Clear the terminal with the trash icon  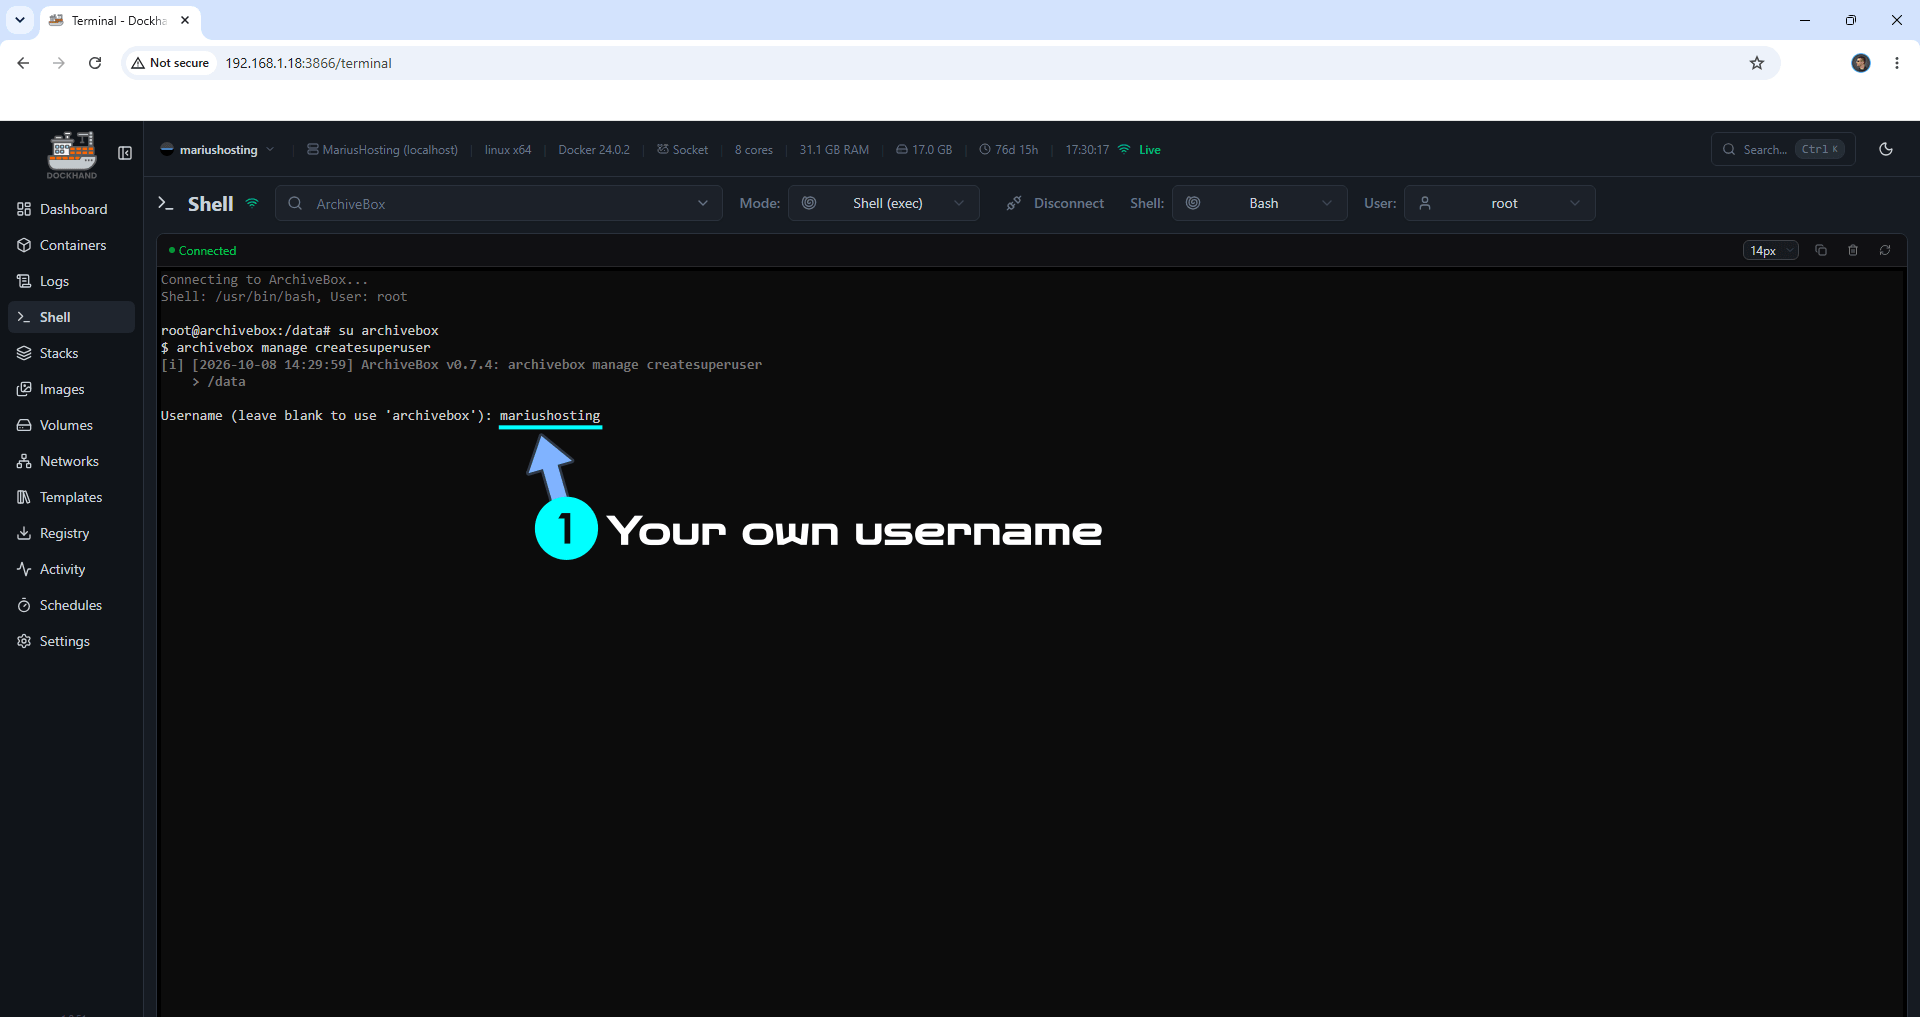point(1853,250)
